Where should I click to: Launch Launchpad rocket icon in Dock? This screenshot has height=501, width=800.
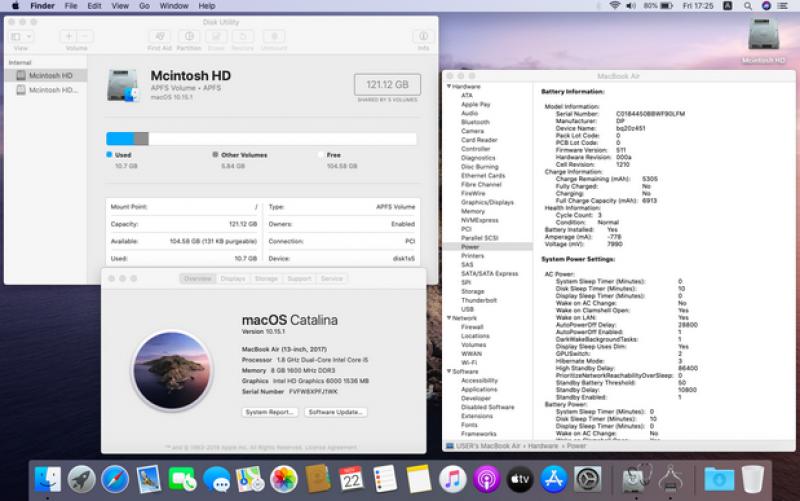[82, 479]
